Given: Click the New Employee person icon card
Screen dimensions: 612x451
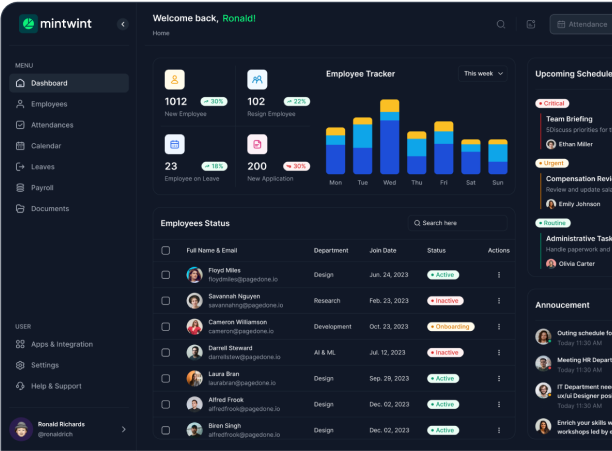Looking at the screenshot, I should click(174, 80).
